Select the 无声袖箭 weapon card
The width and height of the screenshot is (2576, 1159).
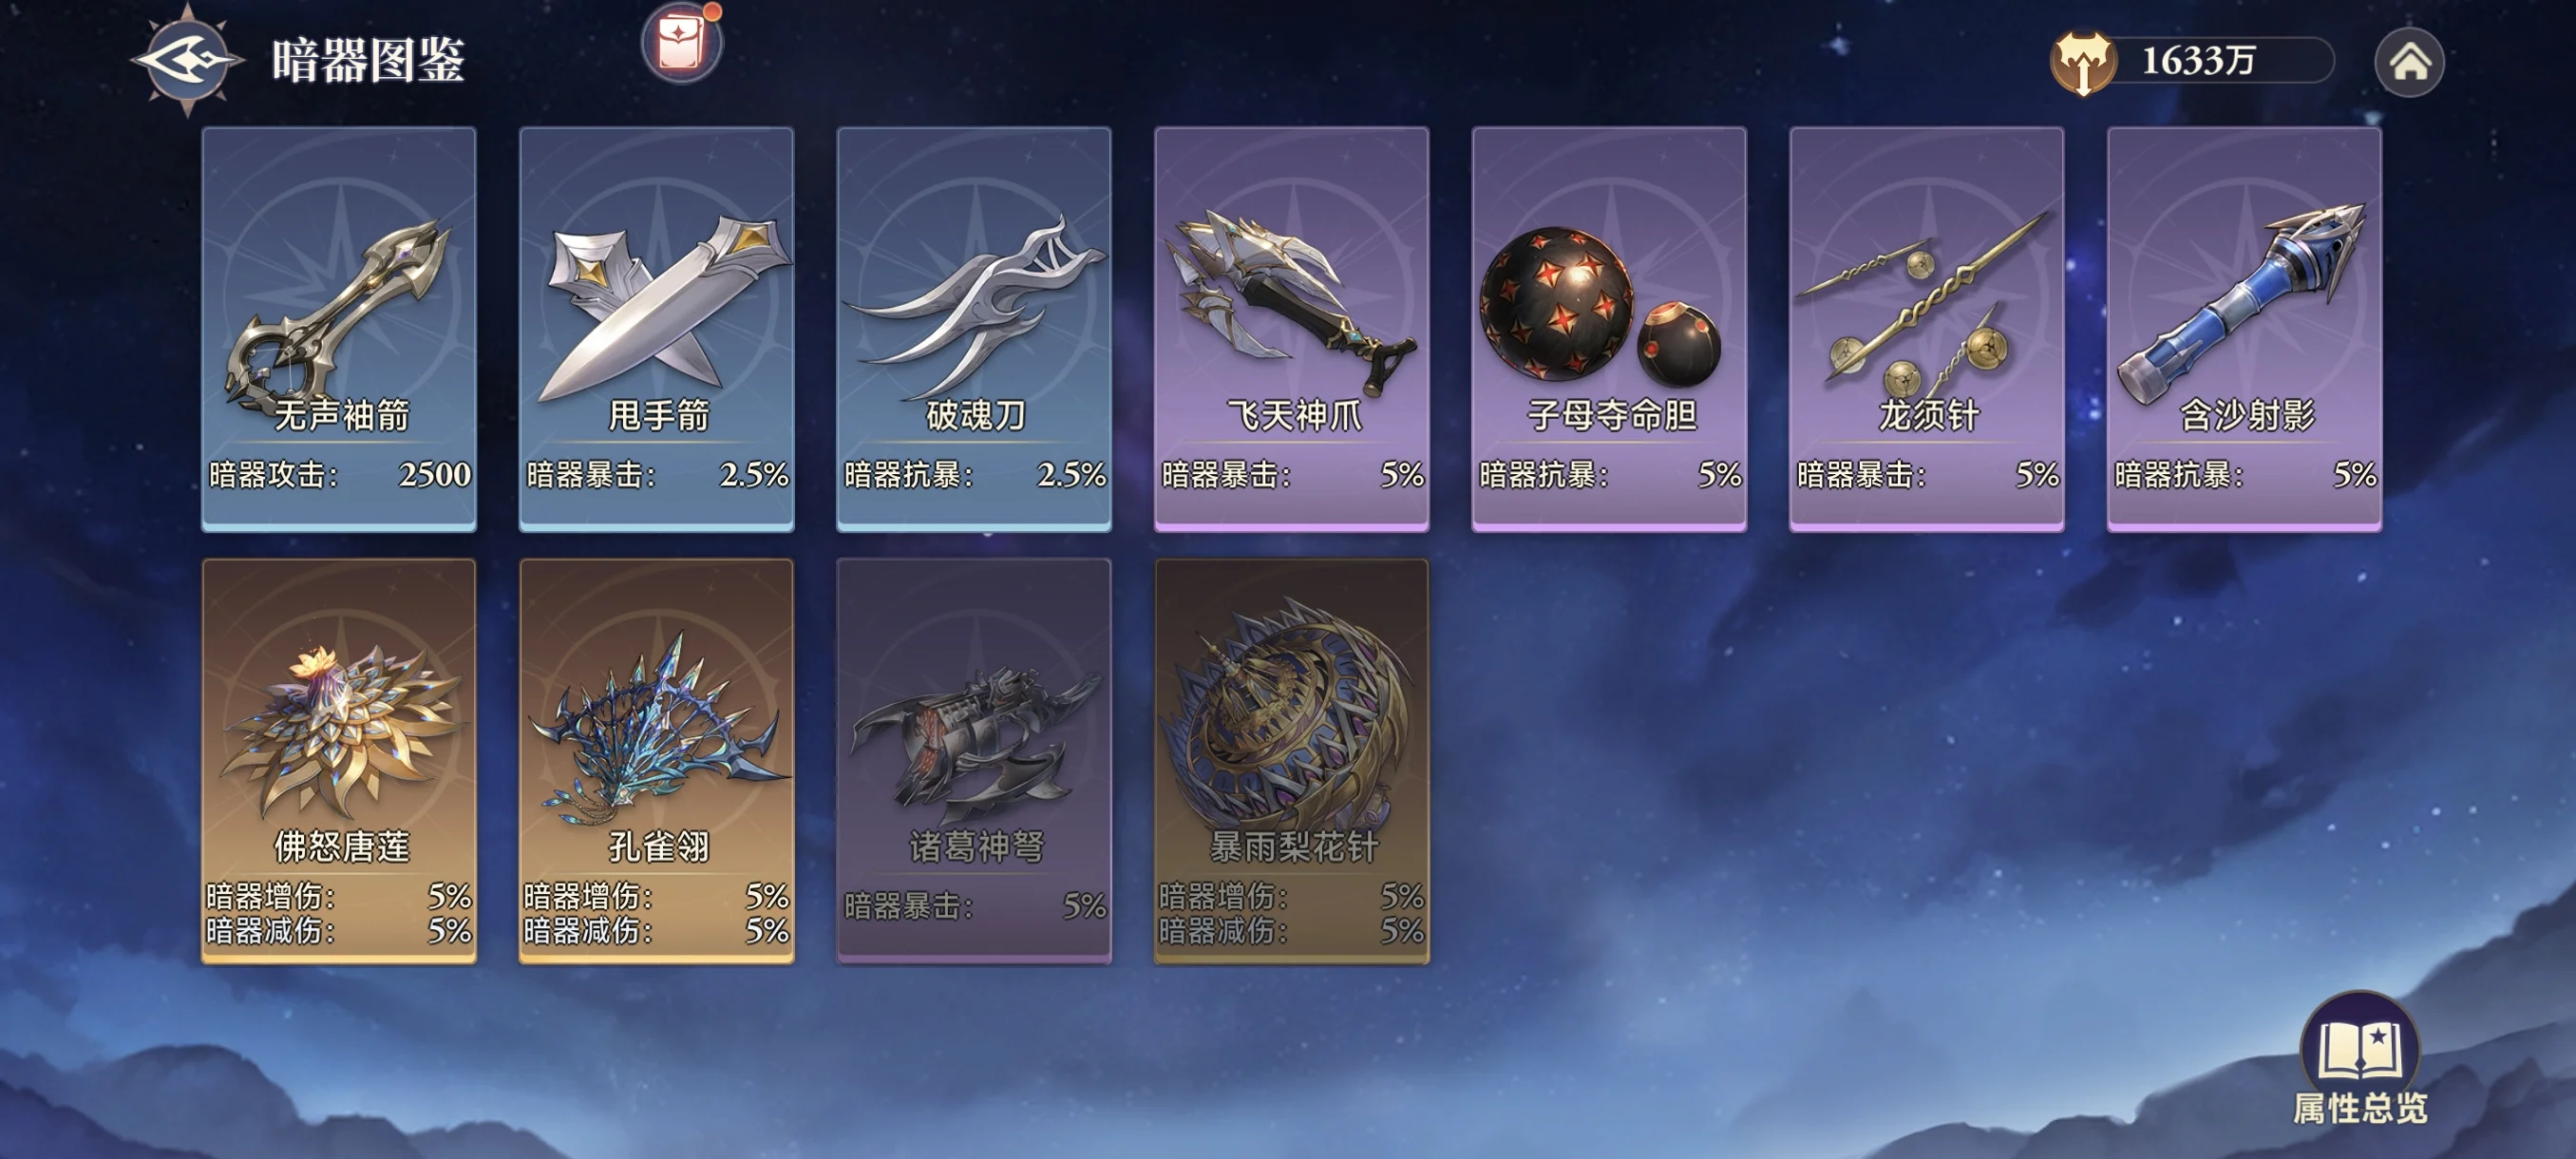tap(339, 329)
